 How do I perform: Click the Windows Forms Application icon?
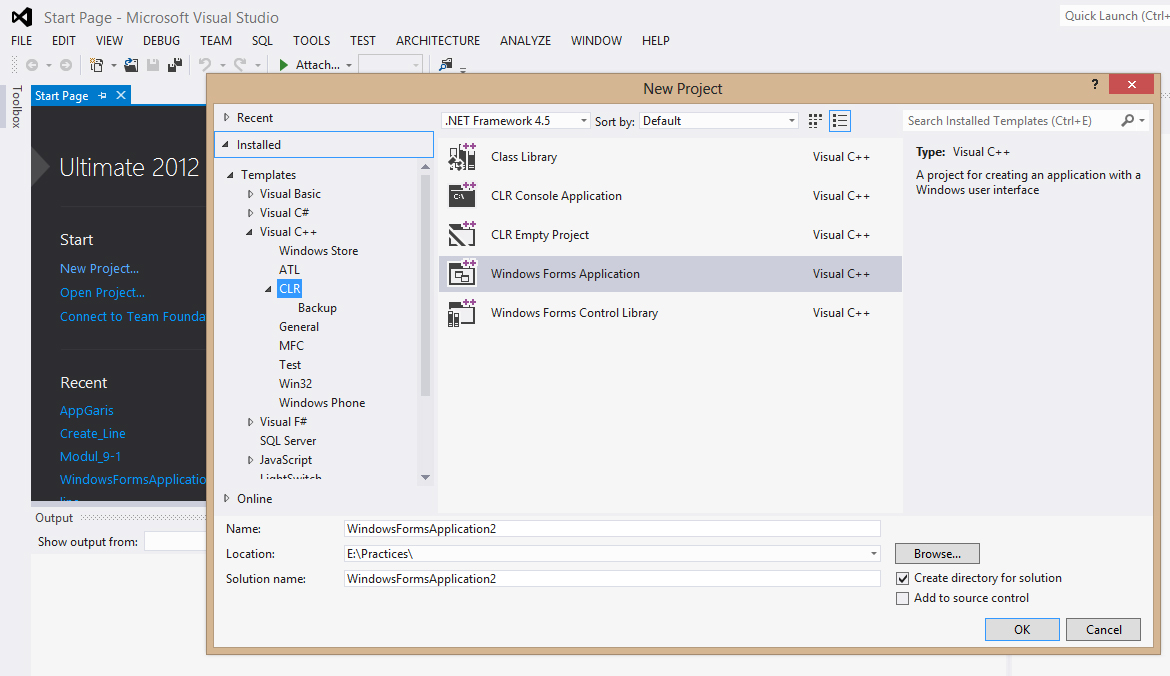462,274
